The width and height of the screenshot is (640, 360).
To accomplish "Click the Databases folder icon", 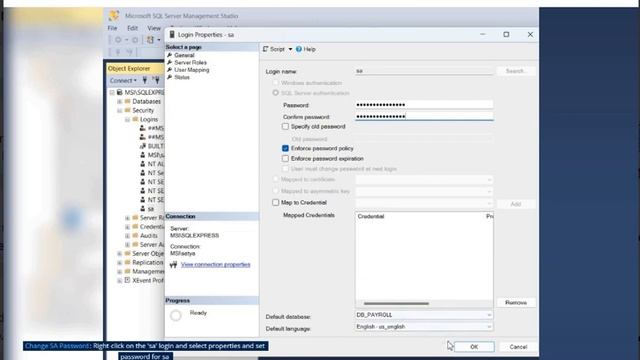I will (x=127, y=101).
